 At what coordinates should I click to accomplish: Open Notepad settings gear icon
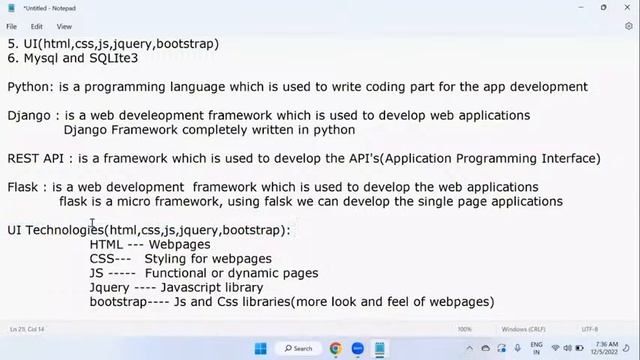click(629, 26)
